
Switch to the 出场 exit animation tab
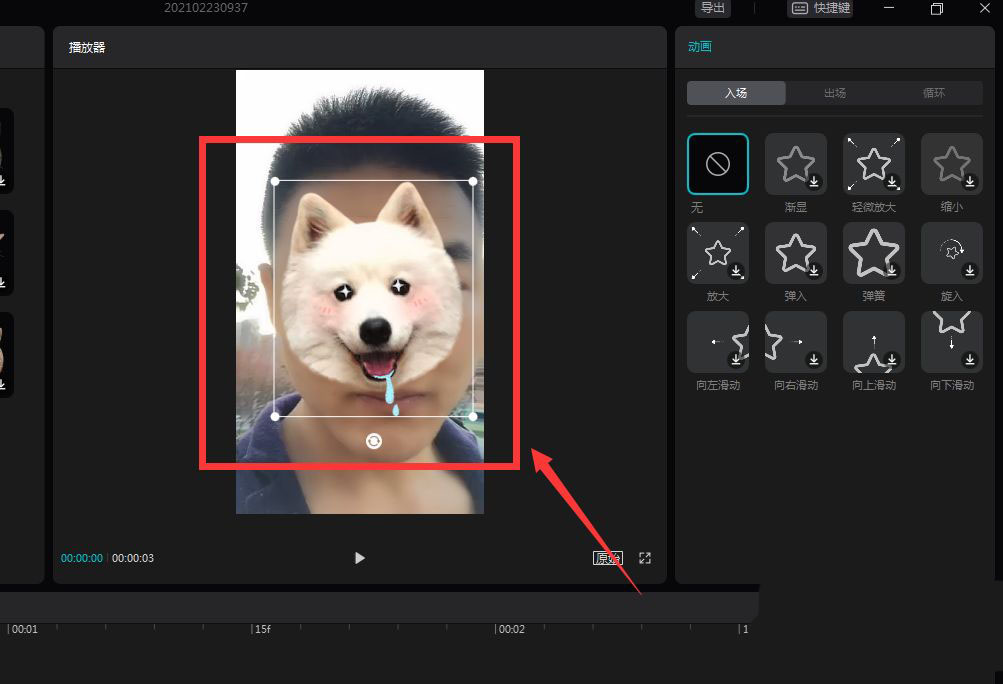(835, 93)
